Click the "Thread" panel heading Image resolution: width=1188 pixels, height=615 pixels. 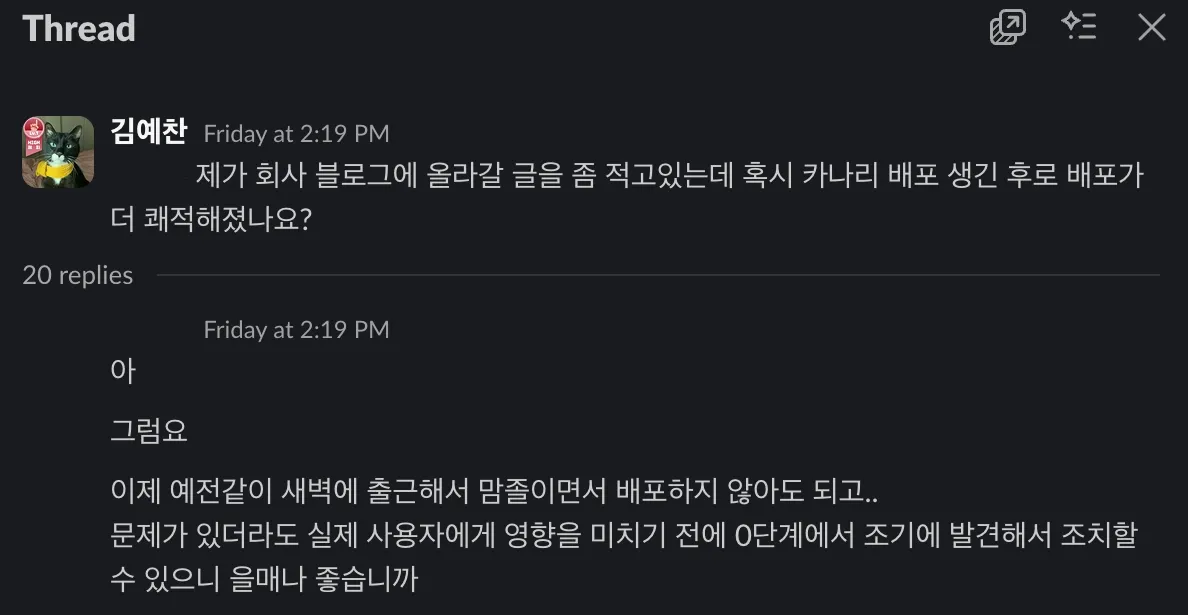79,28
